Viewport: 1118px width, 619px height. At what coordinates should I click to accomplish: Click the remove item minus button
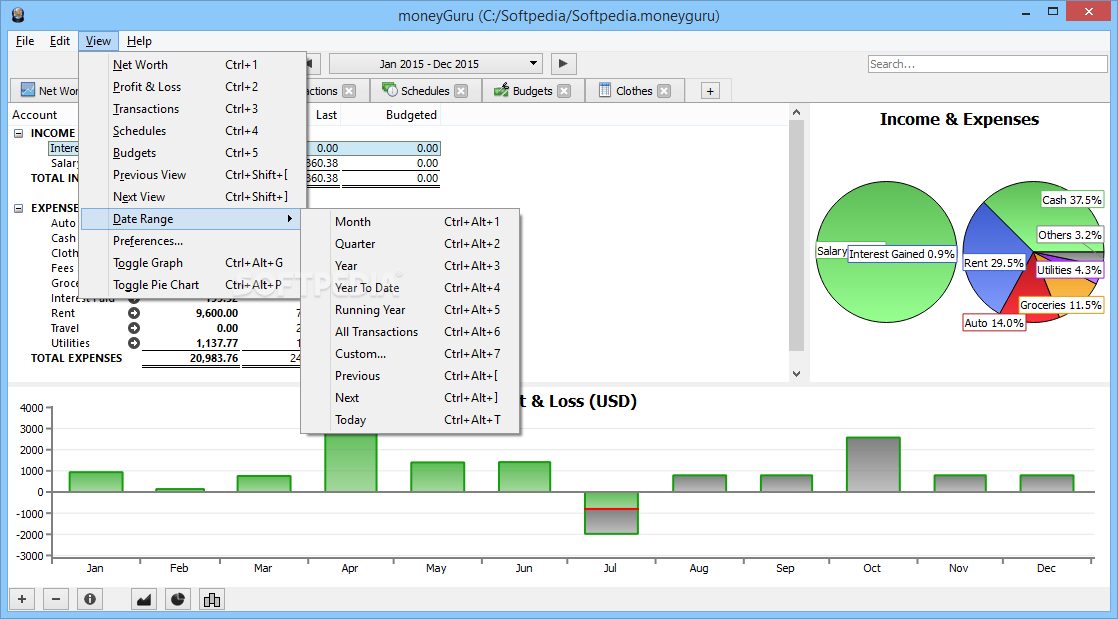56,599
